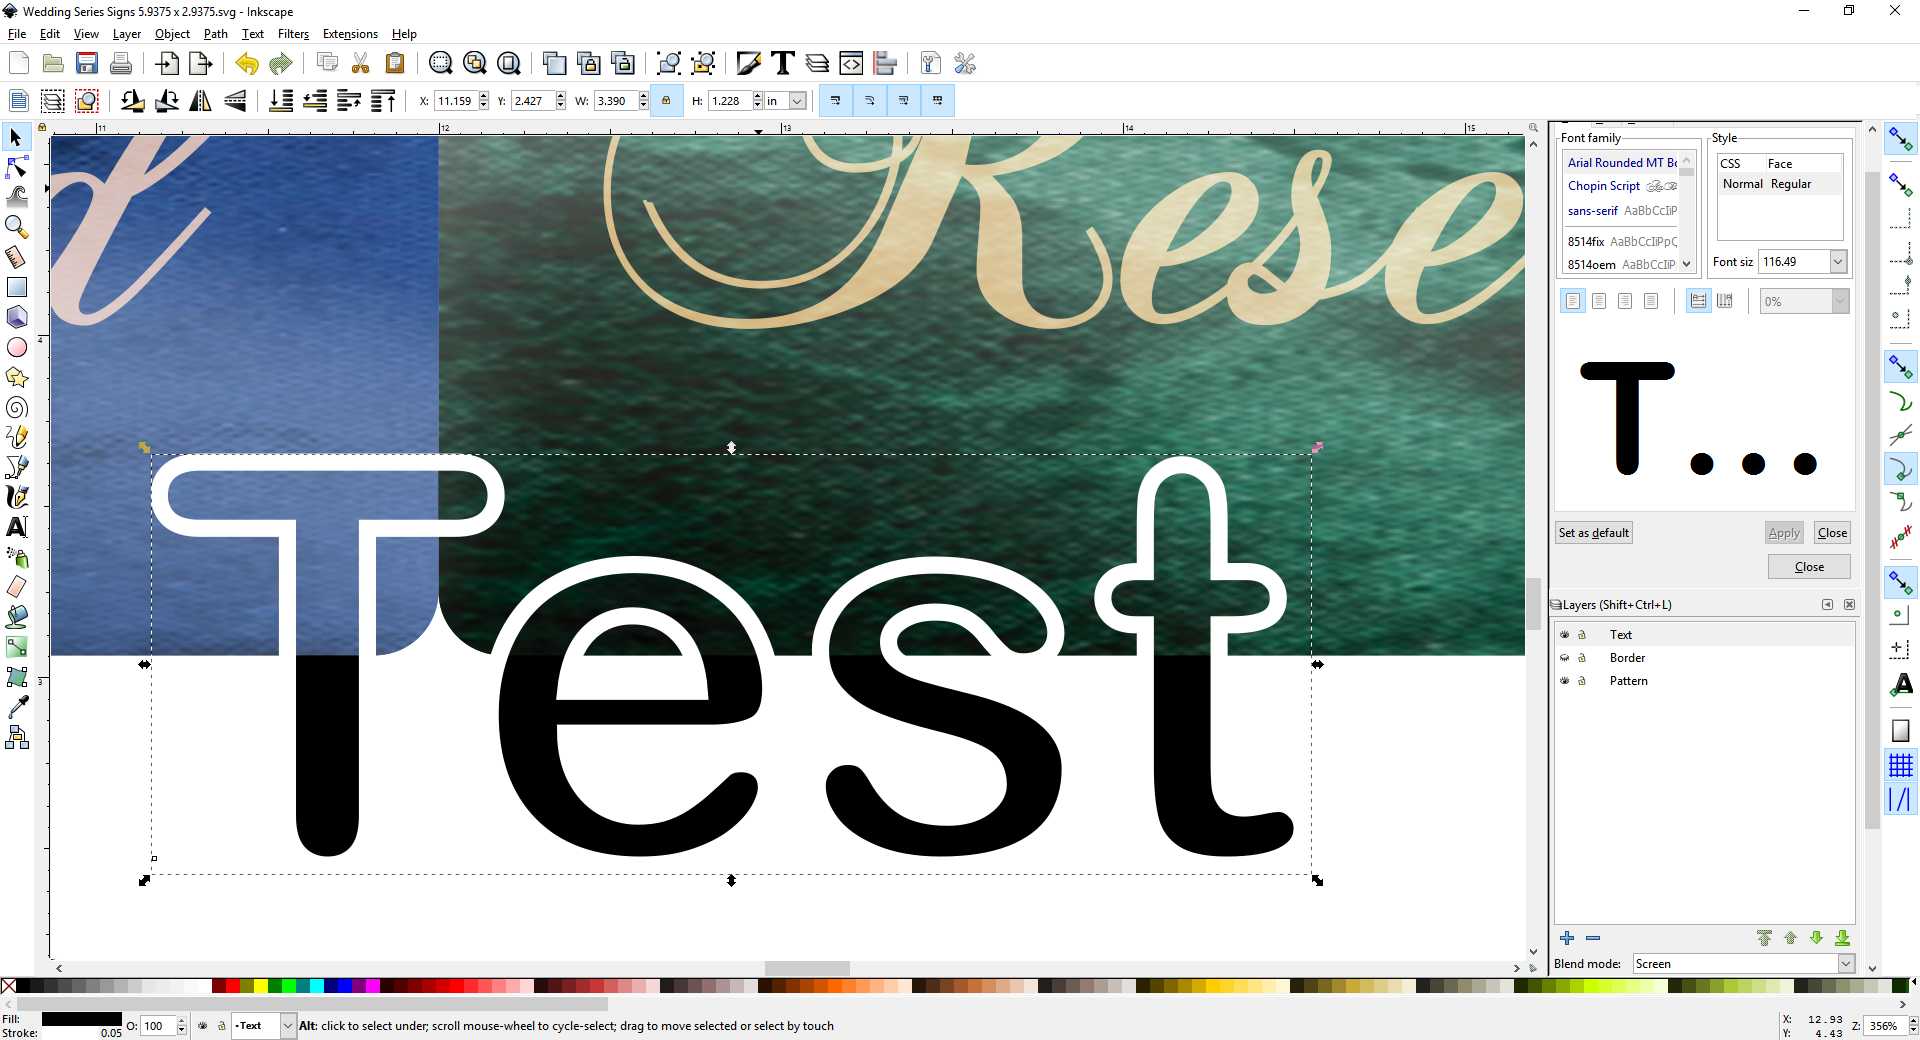The image size is (1920, 1040).
Task: Lock the Pattern layer
Action: [1583, 680]
